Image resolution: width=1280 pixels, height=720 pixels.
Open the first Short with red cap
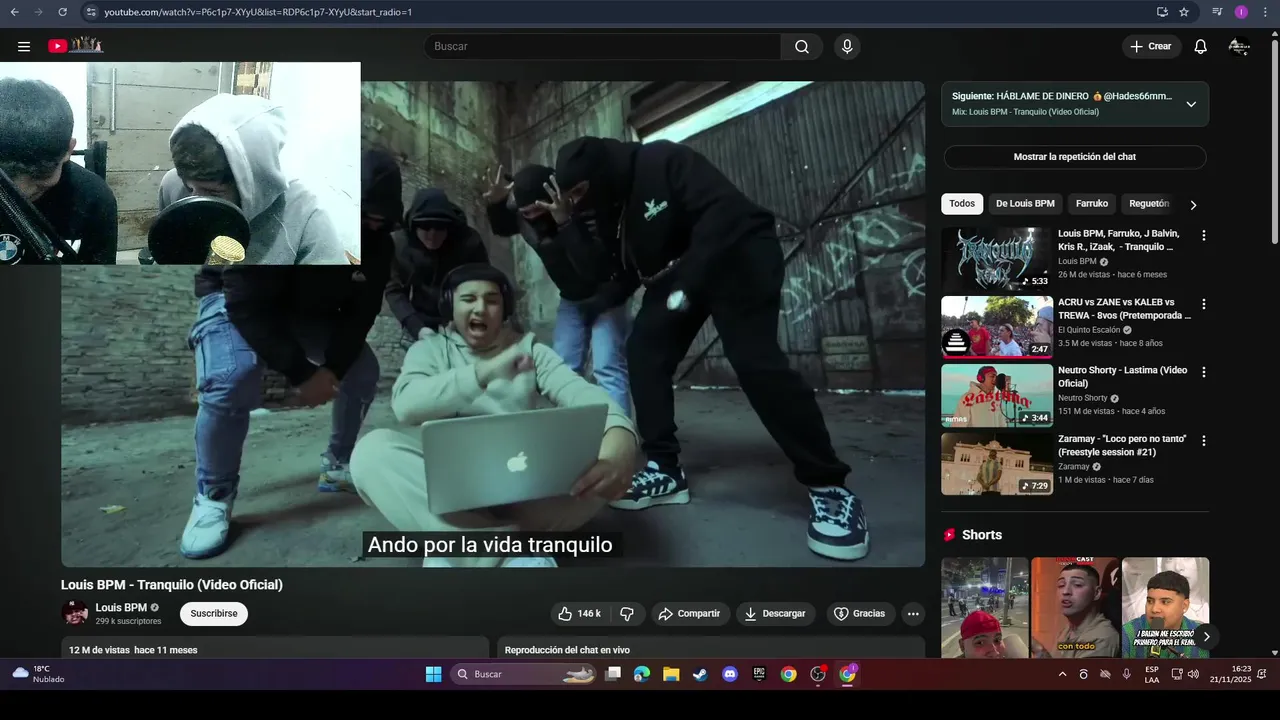(984, 607)
